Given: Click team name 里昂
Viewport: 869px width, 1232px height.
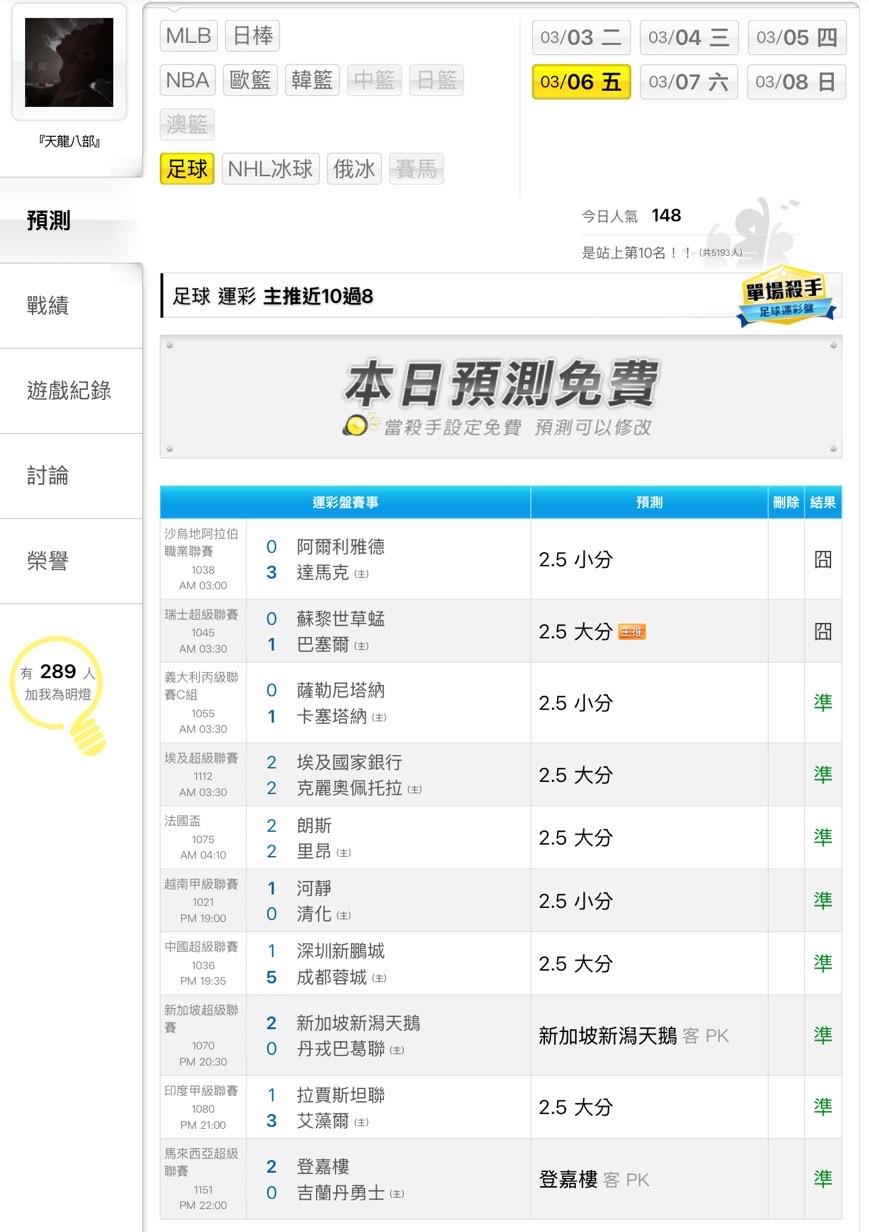Looking at the screenshot, I should (x=314, y=852).
